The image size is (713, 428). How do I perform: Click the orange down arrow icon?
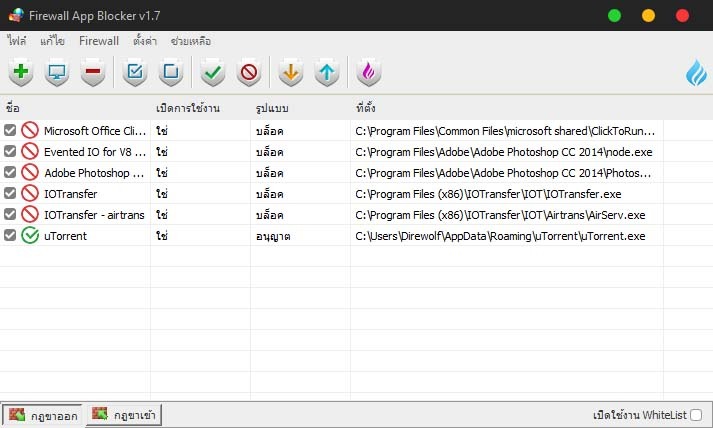pyautogui.click(x=291, y=71)
